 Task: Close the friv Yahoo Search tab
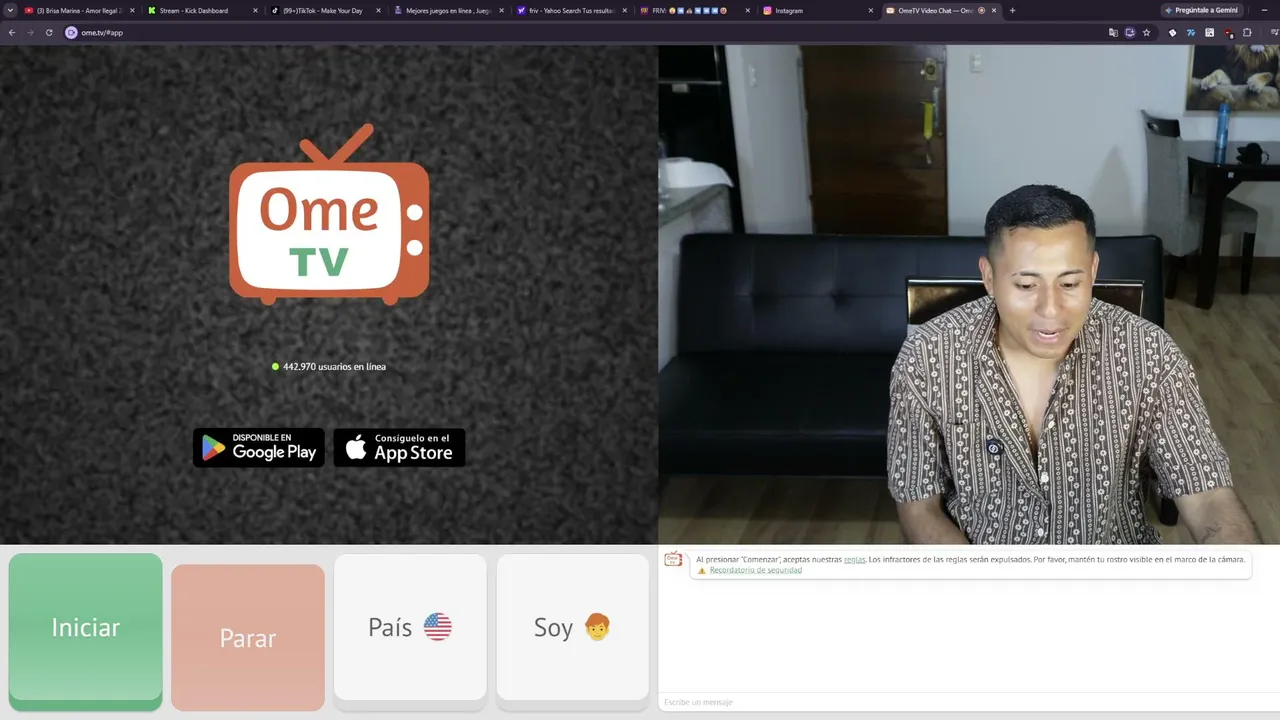(x=625, y=10)
